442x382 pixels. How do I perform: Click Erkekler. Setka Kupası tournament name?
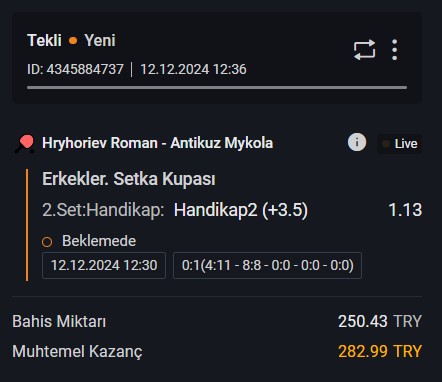[x=129, y=179]
